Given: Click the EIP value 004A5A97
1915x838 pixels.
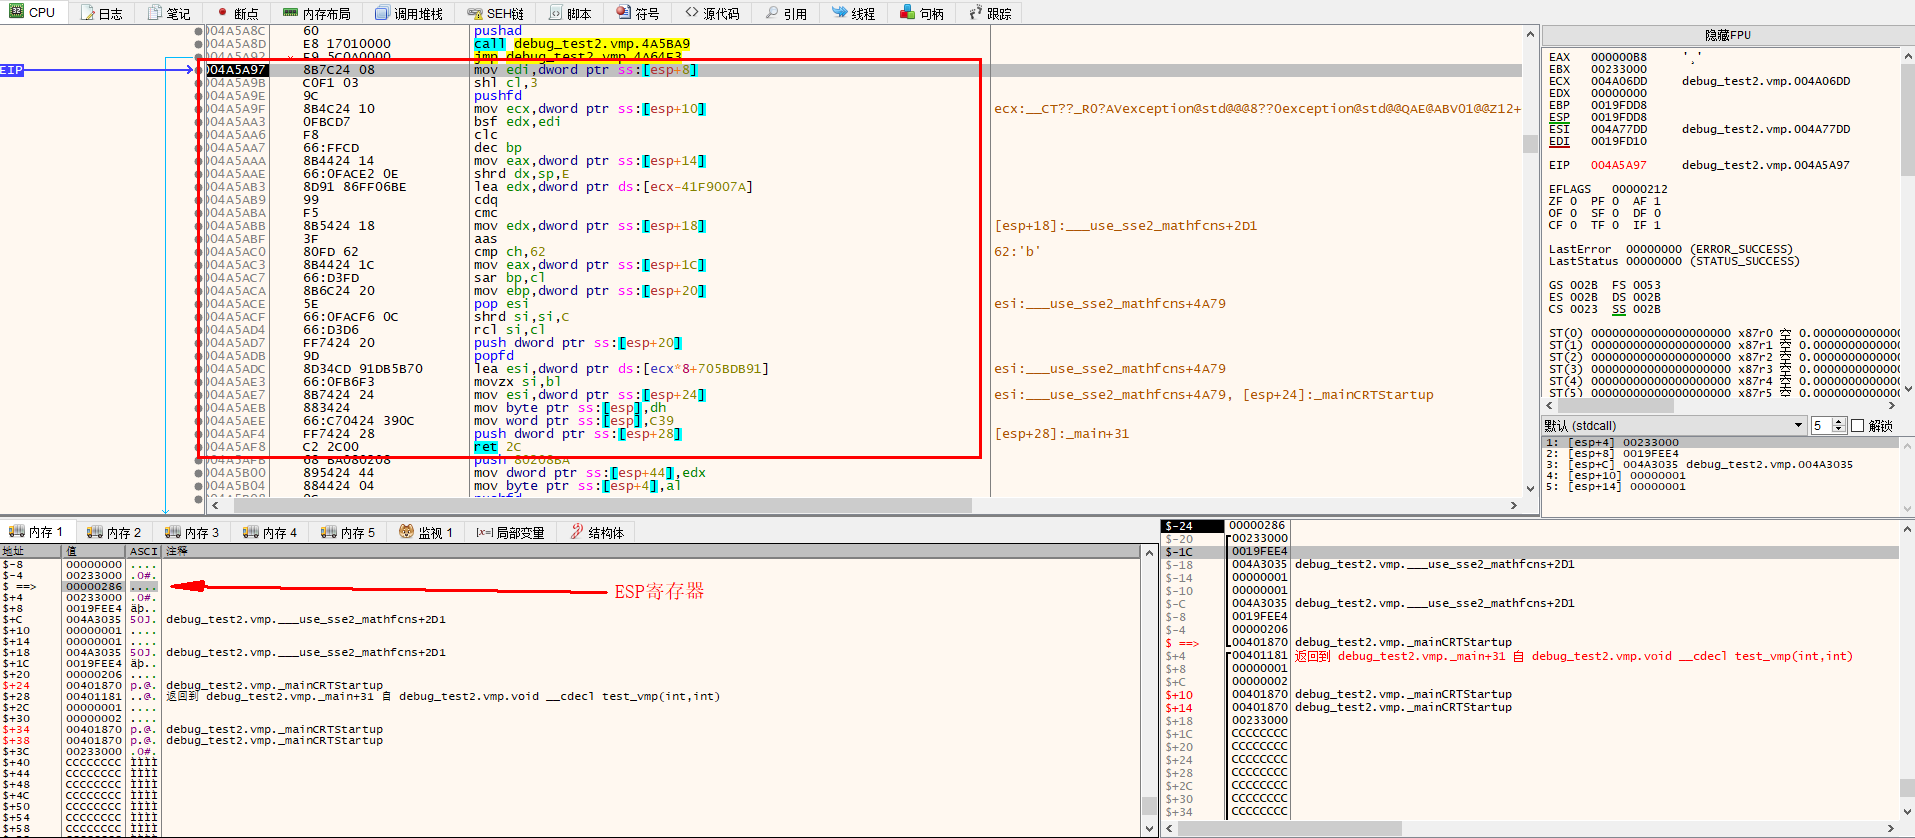Looking at the screenshot, I should coord(1618,165).
